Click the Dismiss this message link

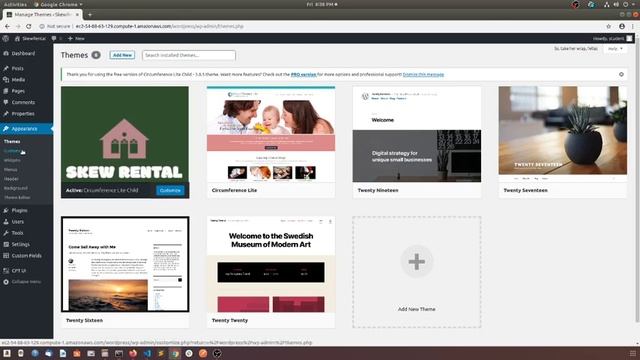point(423,75)
